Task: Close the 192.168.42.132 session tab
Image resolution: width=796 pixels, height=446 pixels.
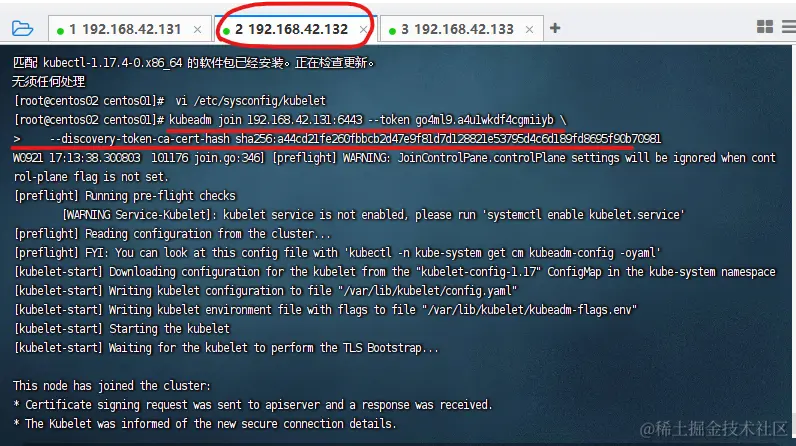Action: pyautogui.click(x=363, y=30)
